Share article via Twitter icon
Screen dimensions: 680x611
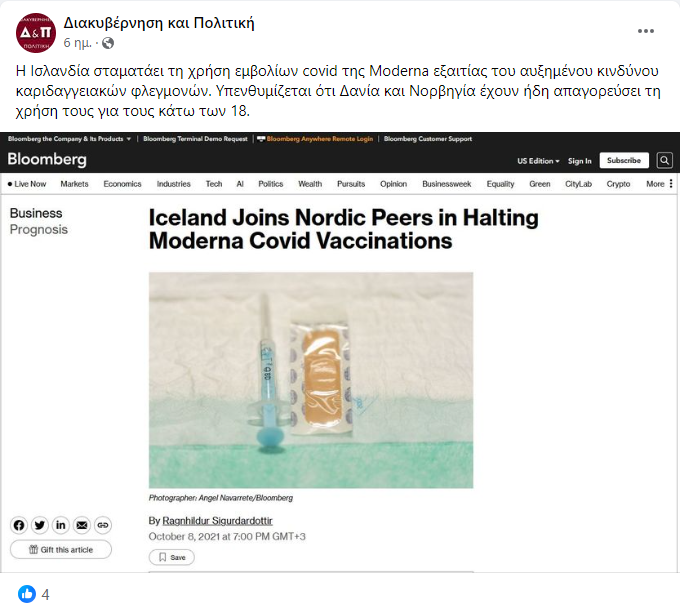[39, 525]
